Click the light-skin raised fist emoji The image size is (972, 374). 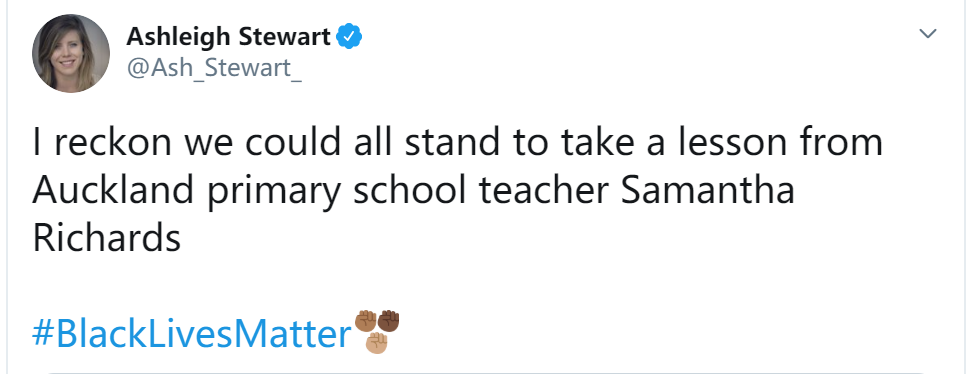(x=377, y=343)
